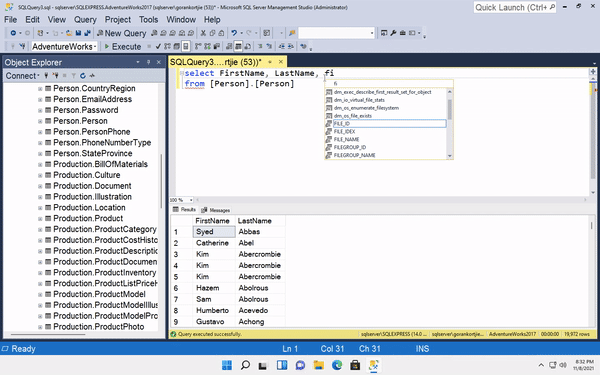Open the Help menu
This screenshot has height=375, width=600.
pos(212,20)
